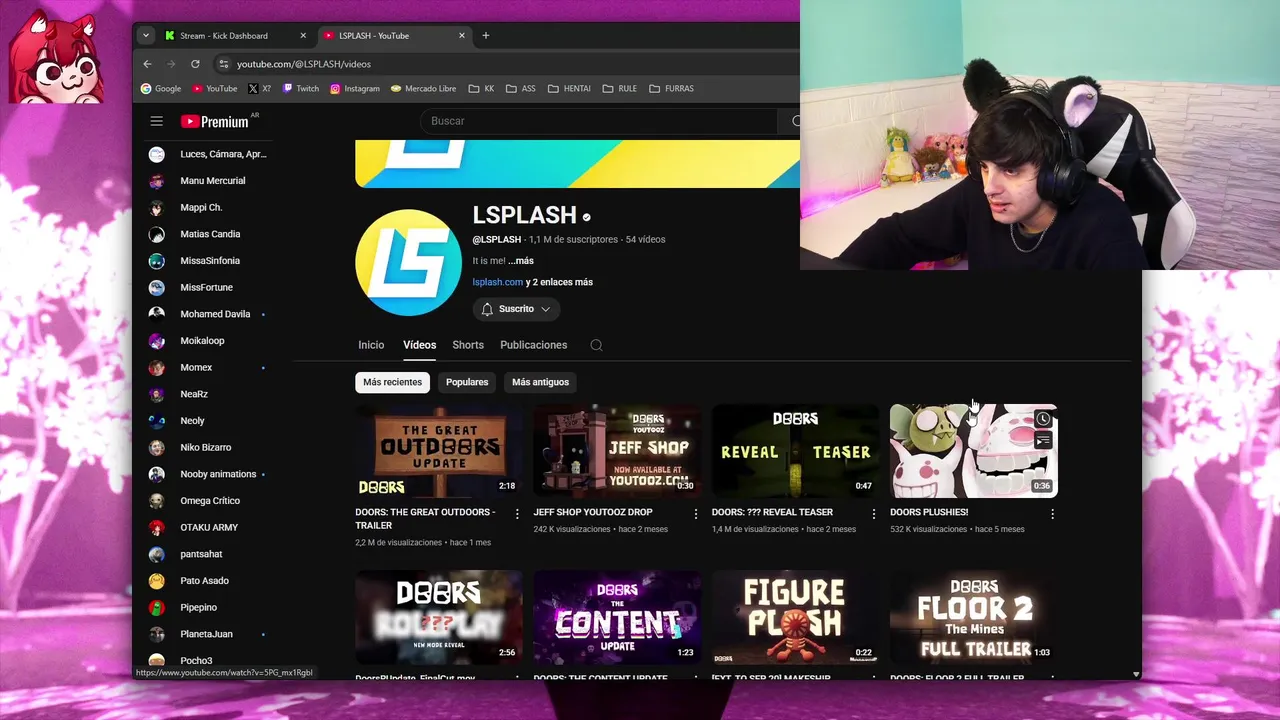Open MissaSinfonia subscription channel
The image size is (1280, 720).
(207, 261)
